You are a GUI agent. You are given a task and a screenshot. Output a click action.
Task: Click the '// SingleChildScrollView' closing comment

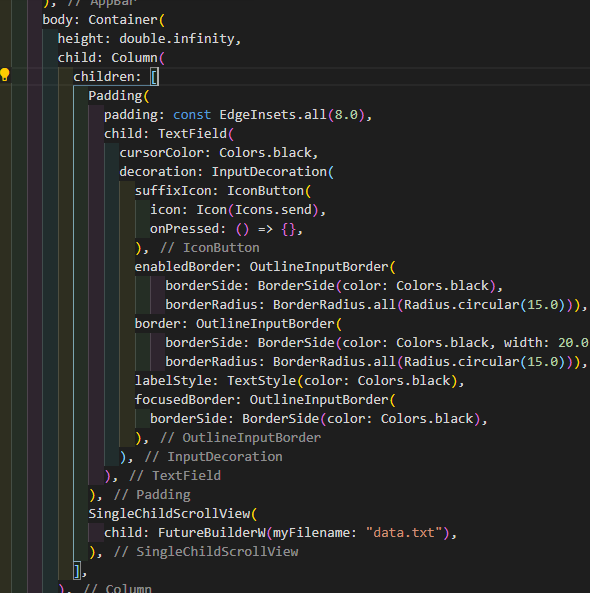click(x=206, y=551)
